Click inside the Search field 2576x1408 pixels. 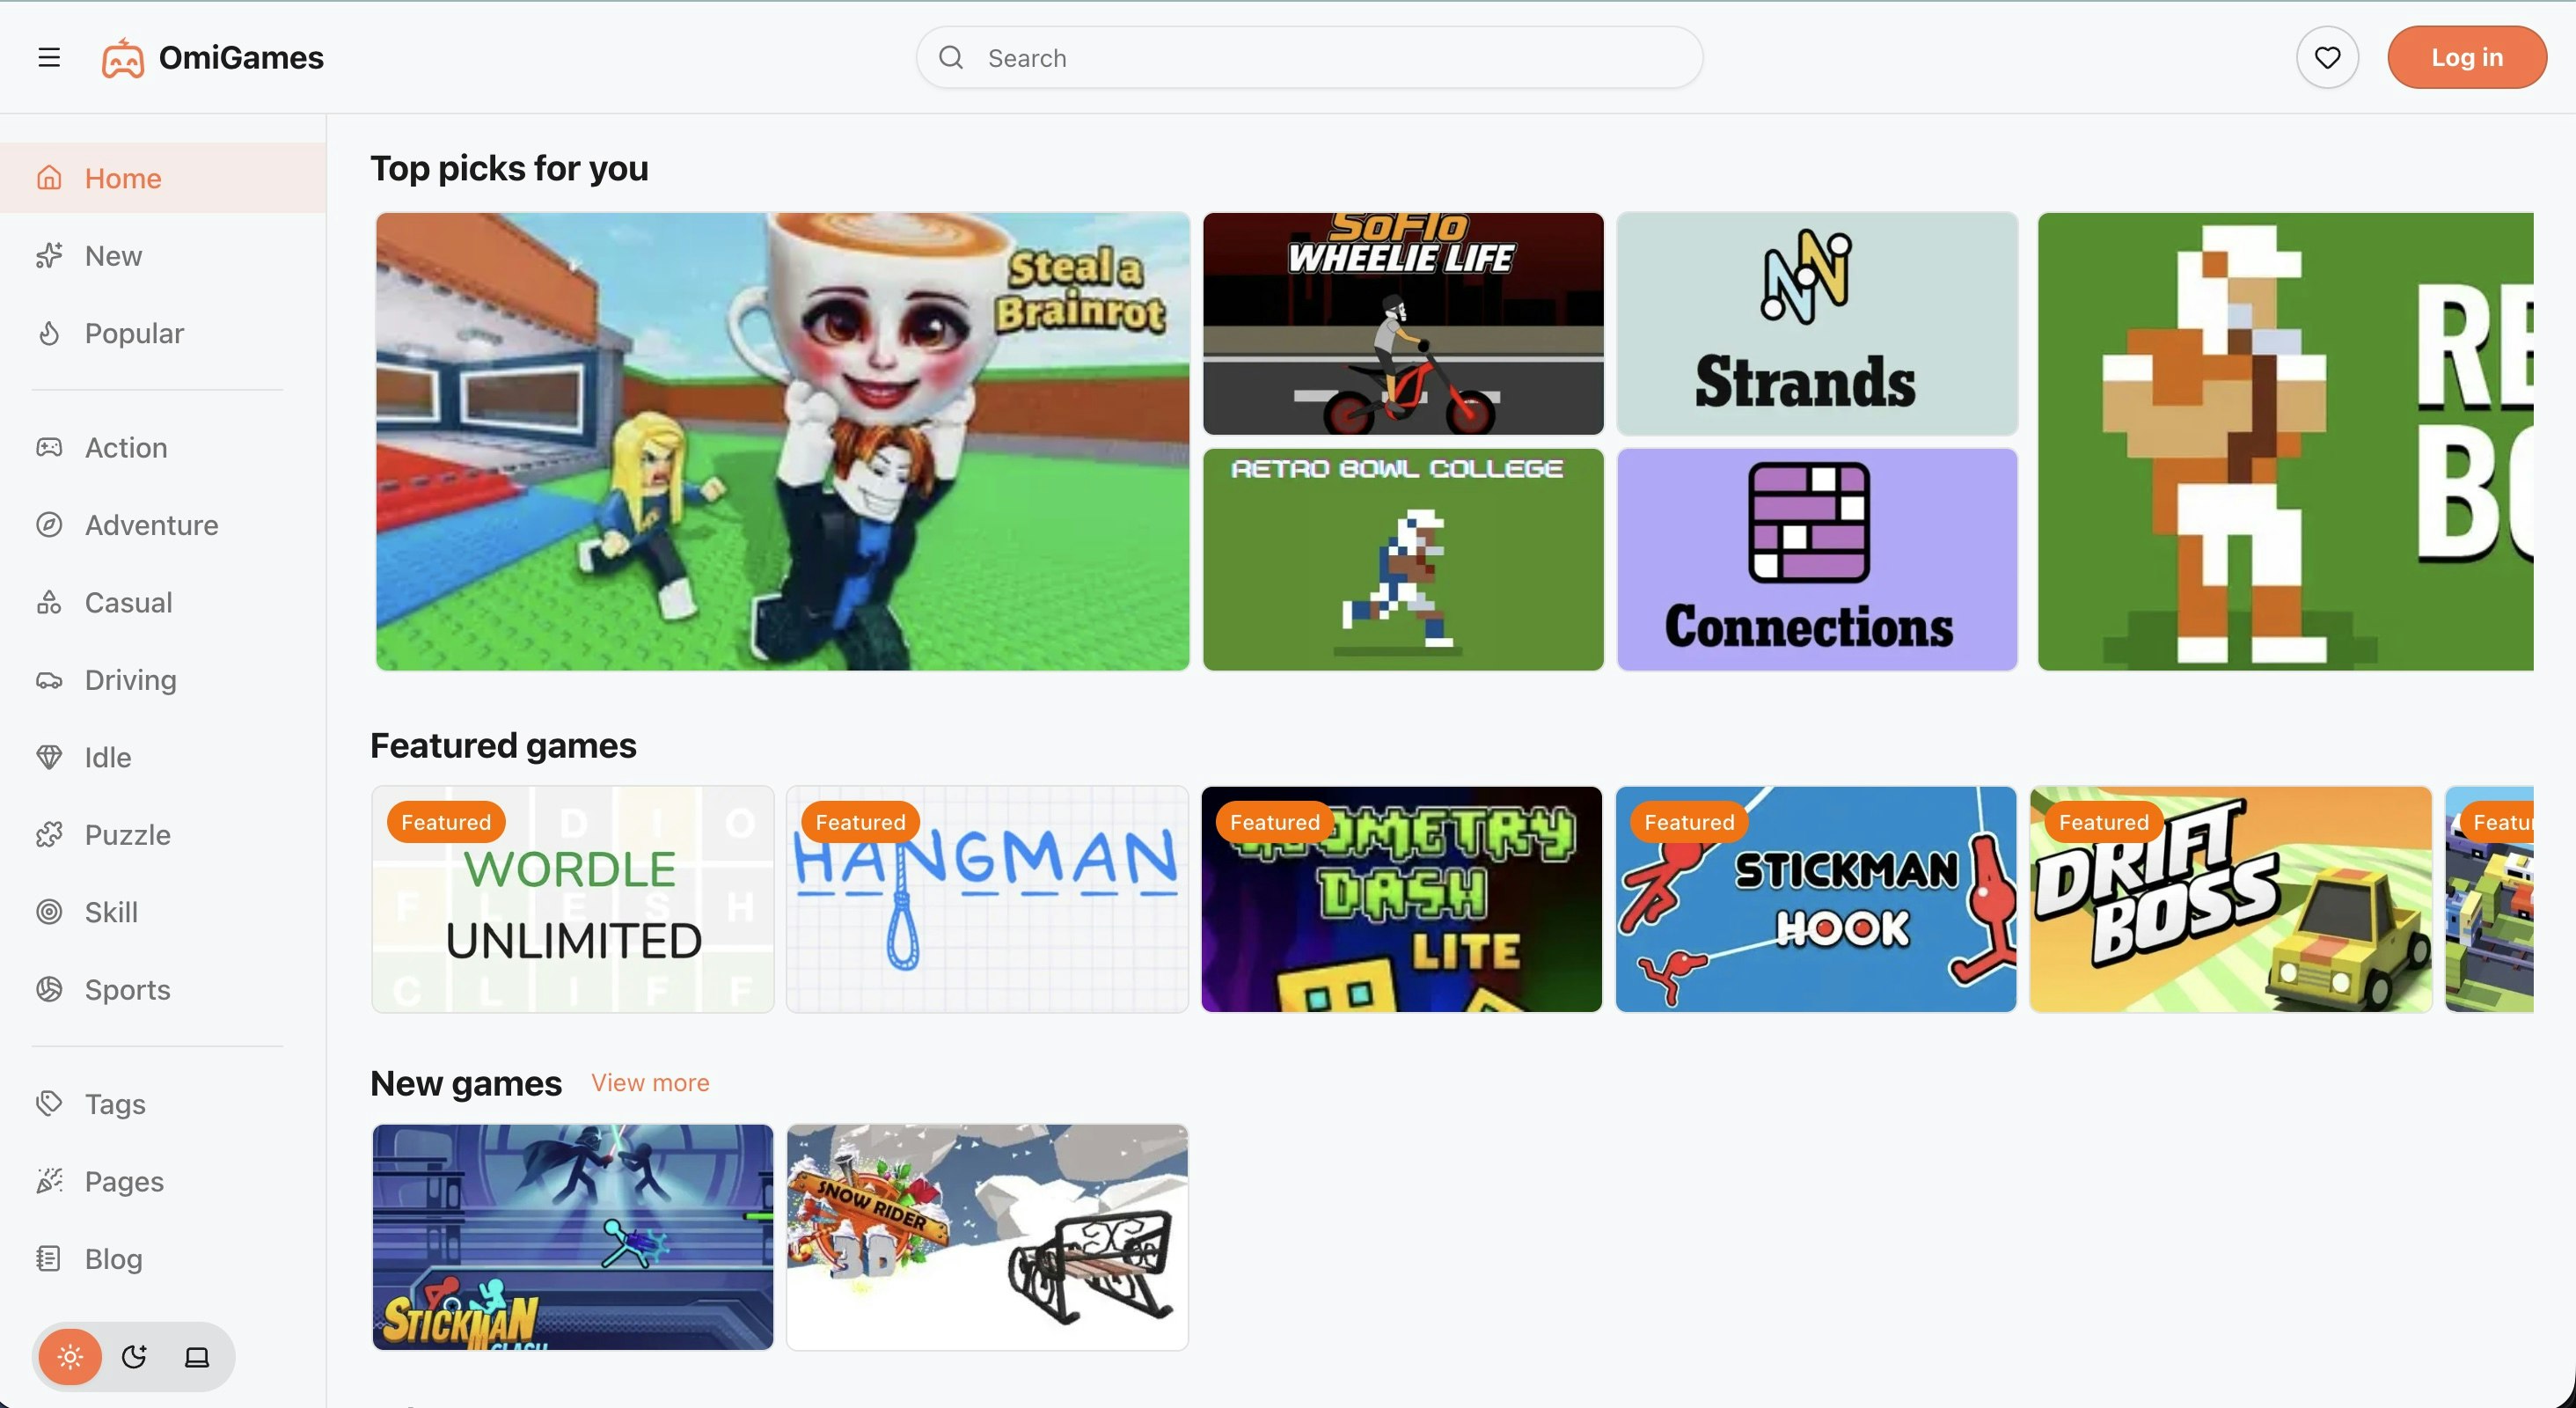tap(1300, 57)
